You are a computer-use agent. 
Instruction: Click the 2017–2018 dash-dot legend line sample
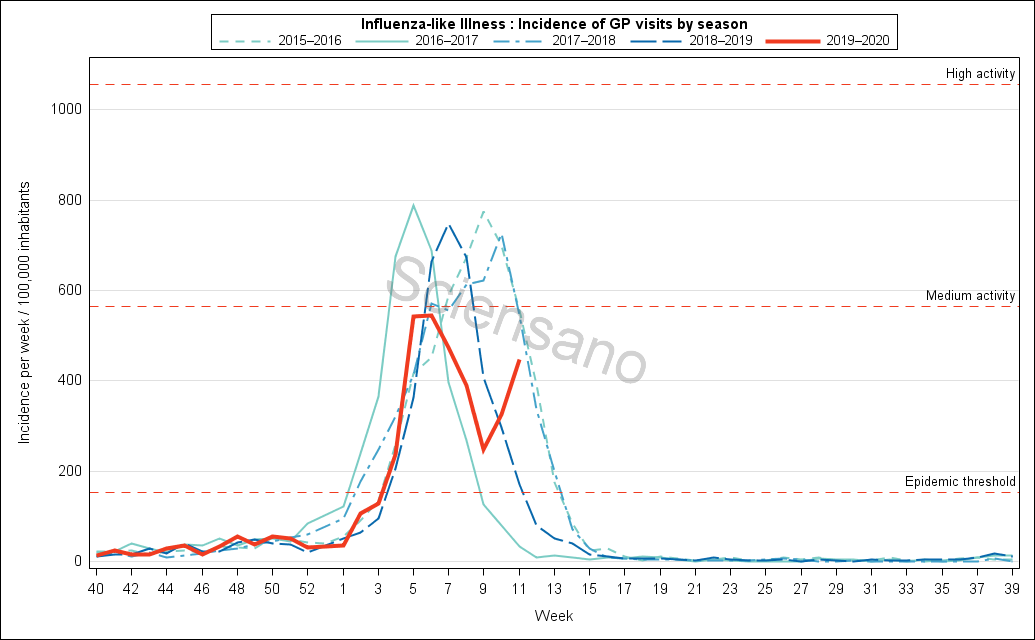[x=525, y=41]
